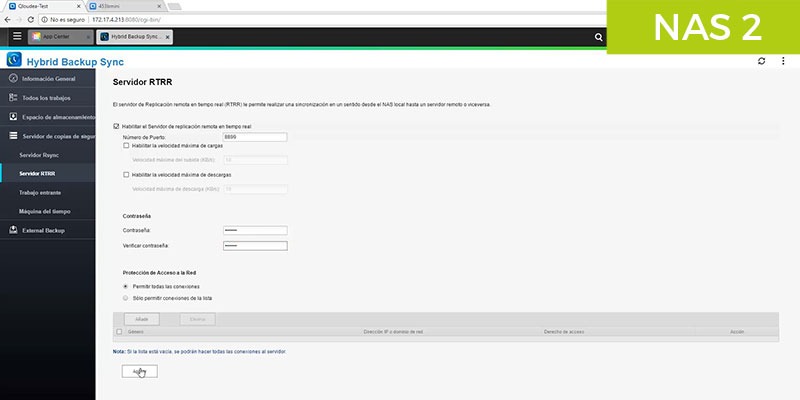The width and height of the screenshot is (800, 400).
Task: Click the External Backup sidebar icon
Action: [x=13, y=230]
